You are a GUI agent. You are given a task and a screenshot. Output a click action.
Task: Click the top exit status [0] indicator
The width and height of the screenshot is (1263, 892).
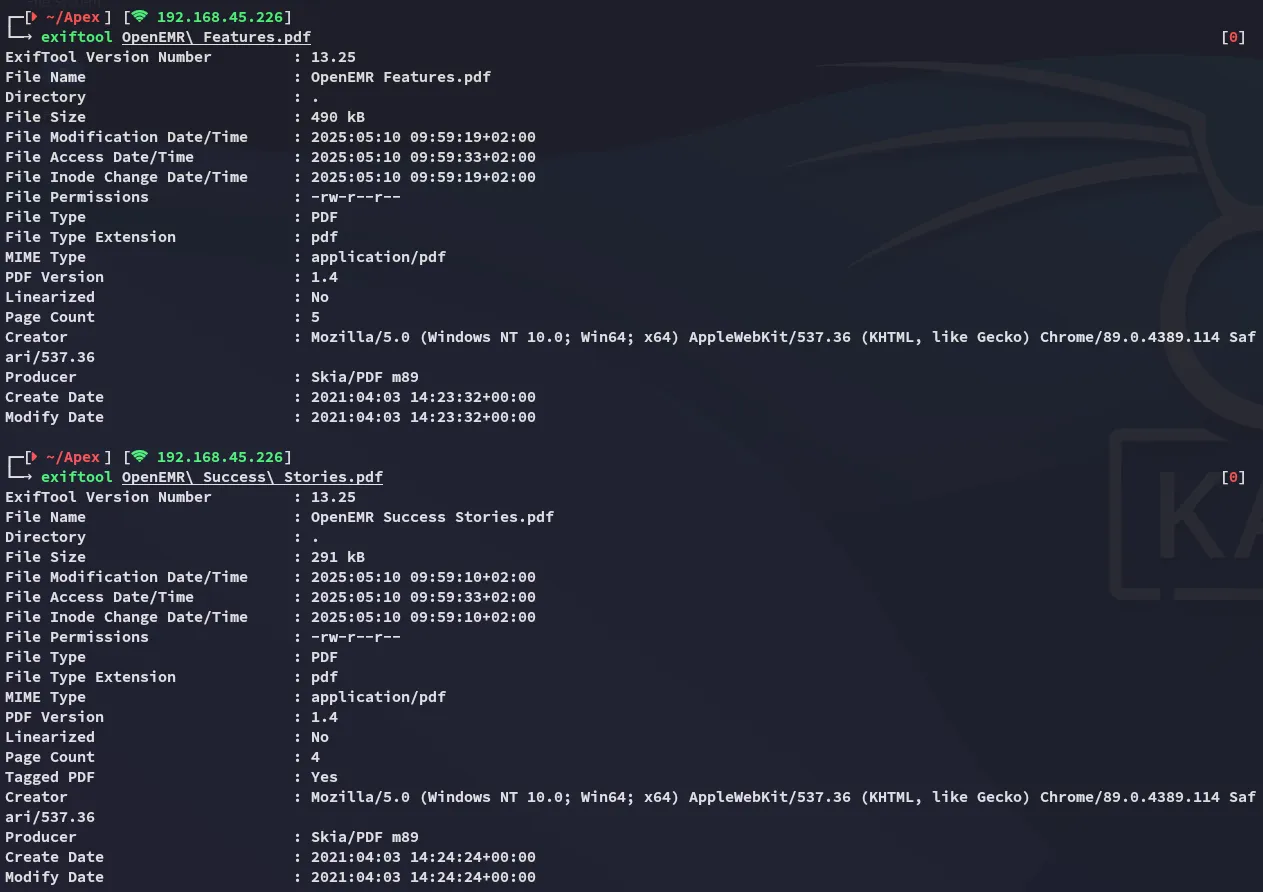click(x=1234, y=37)
